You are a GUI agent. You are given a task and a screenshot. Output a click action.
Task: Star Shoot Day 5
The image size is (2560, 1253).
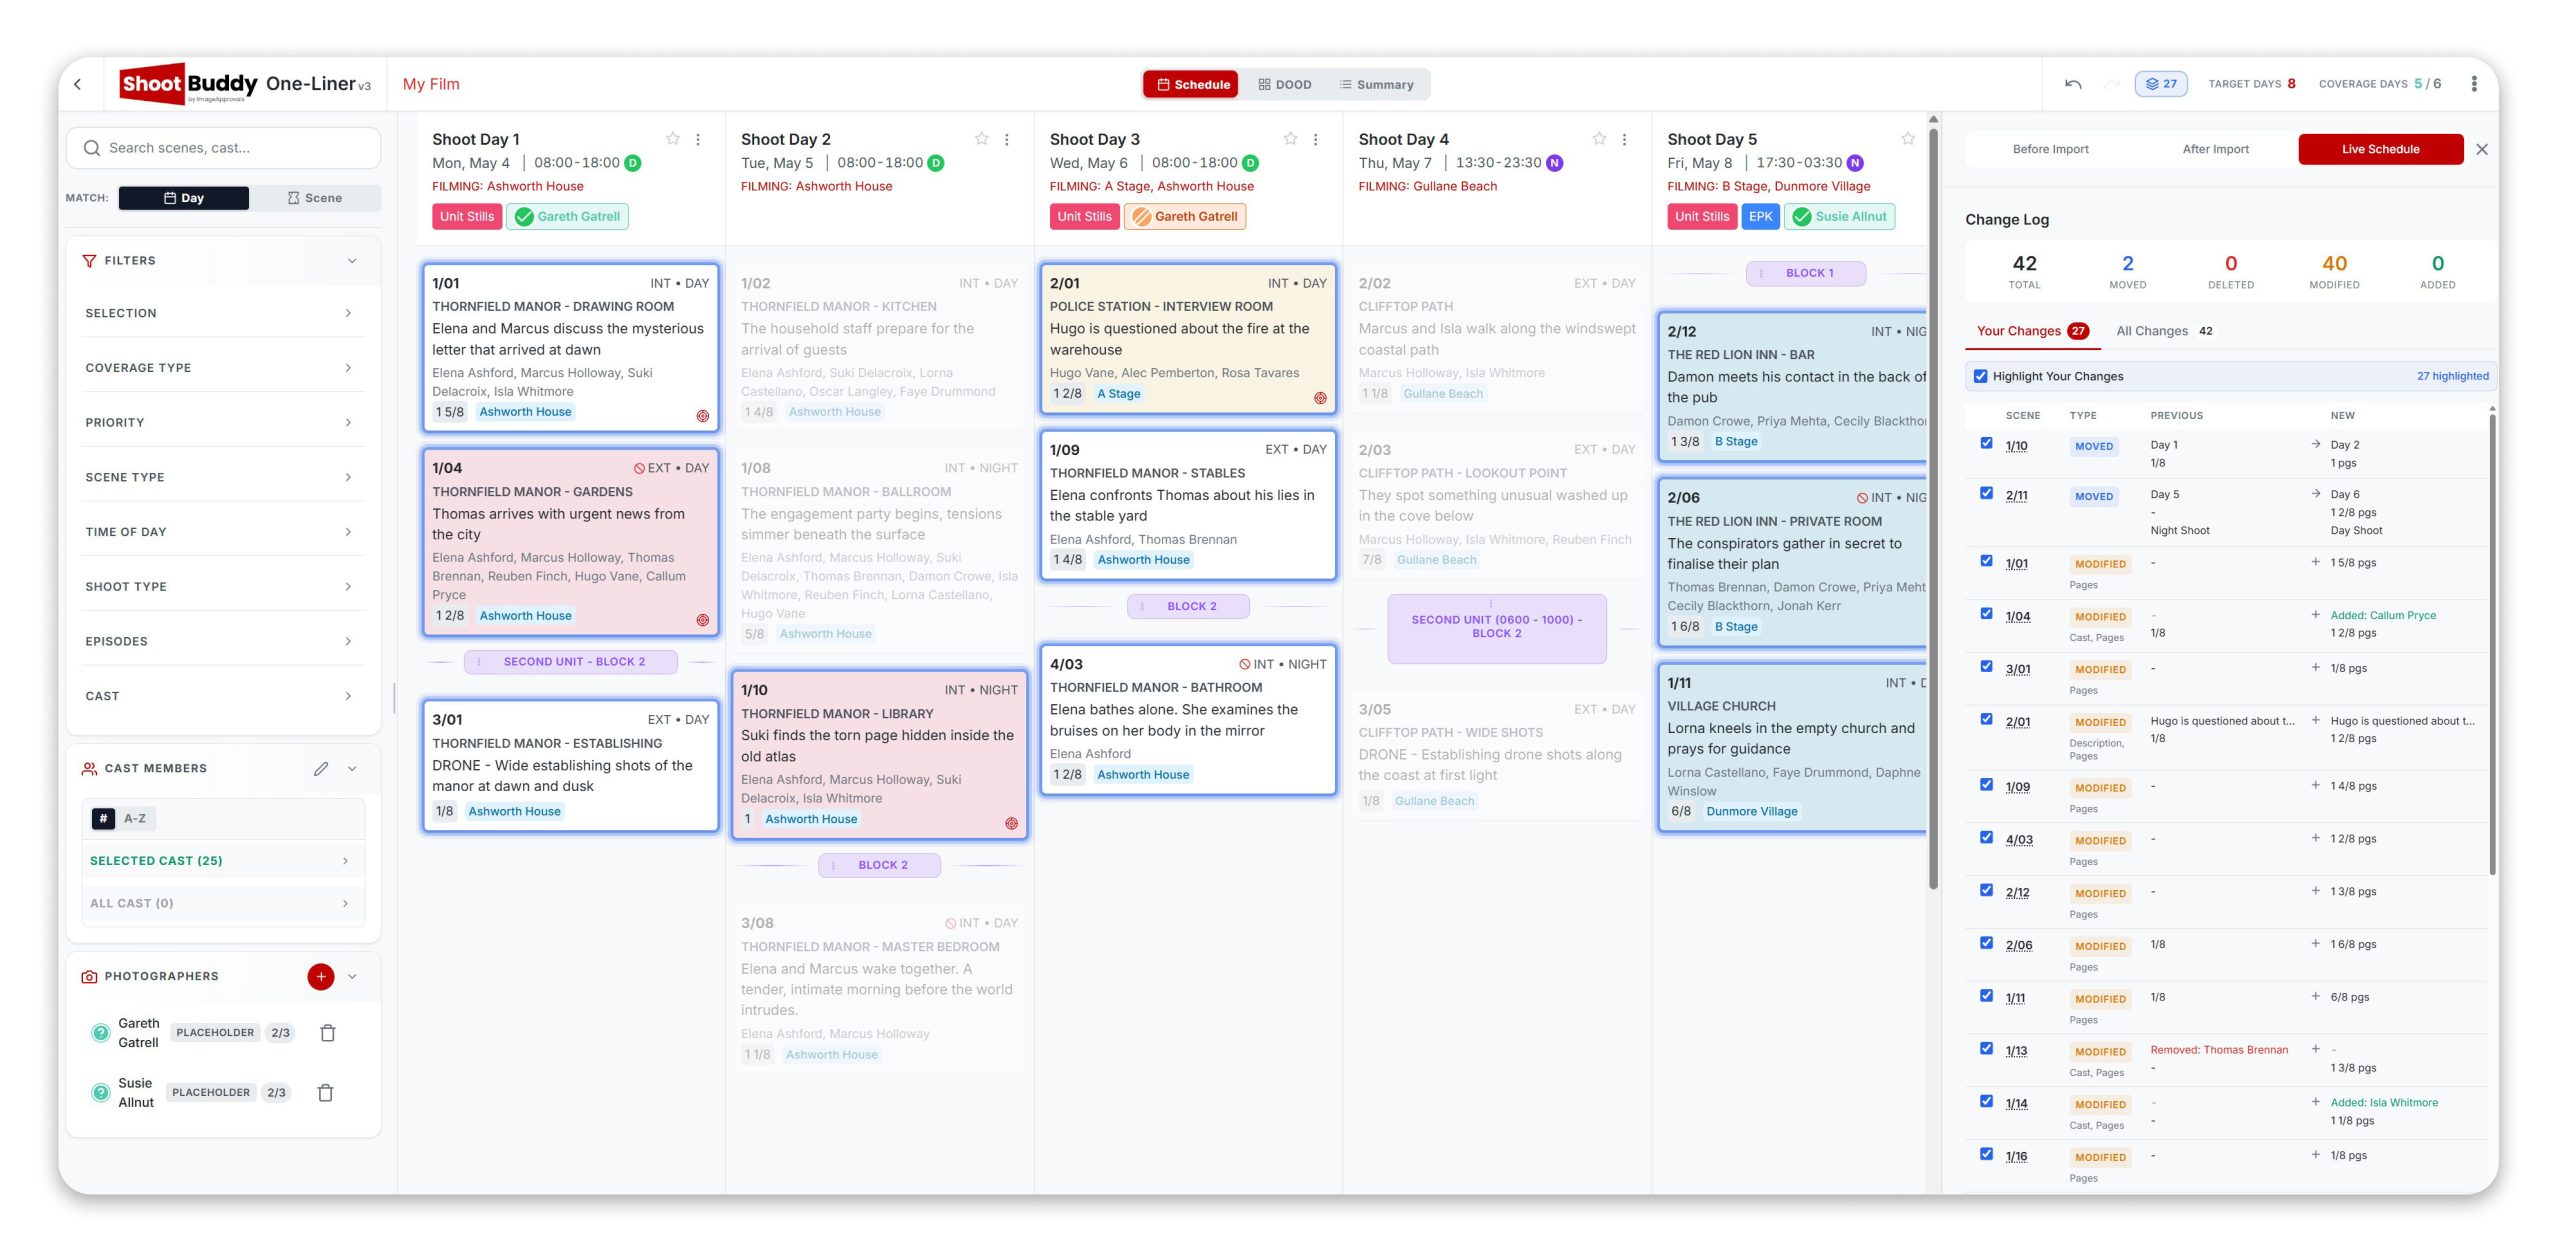(1908, 139)
